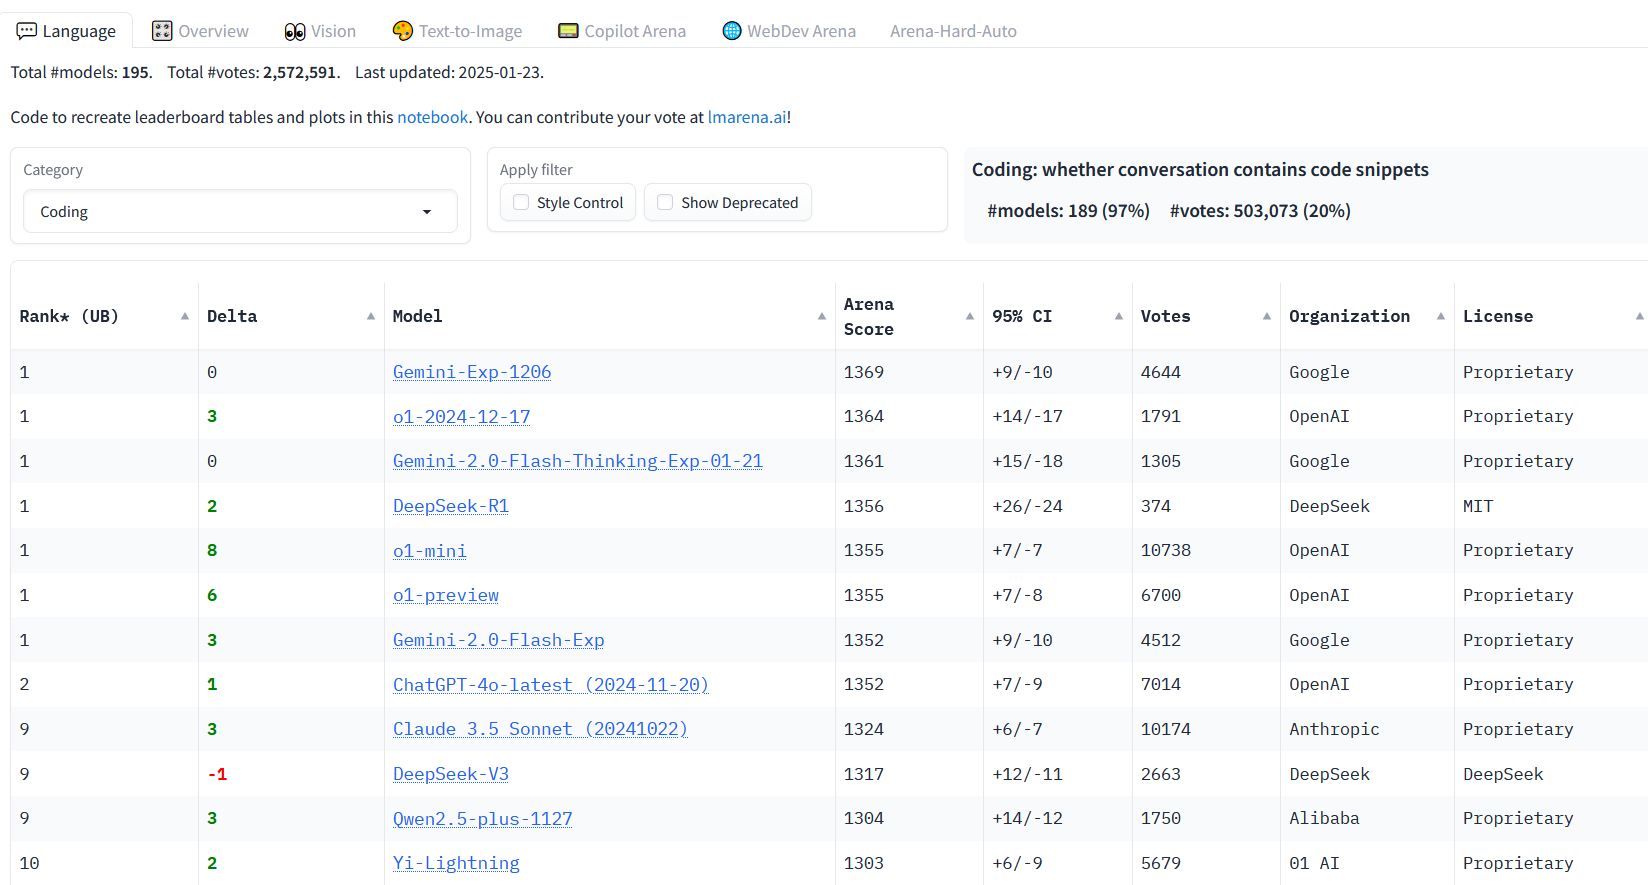This screenshot has width=1648, height=885.
Task: Sort by Arena Score column arrow
Action: 970,316
